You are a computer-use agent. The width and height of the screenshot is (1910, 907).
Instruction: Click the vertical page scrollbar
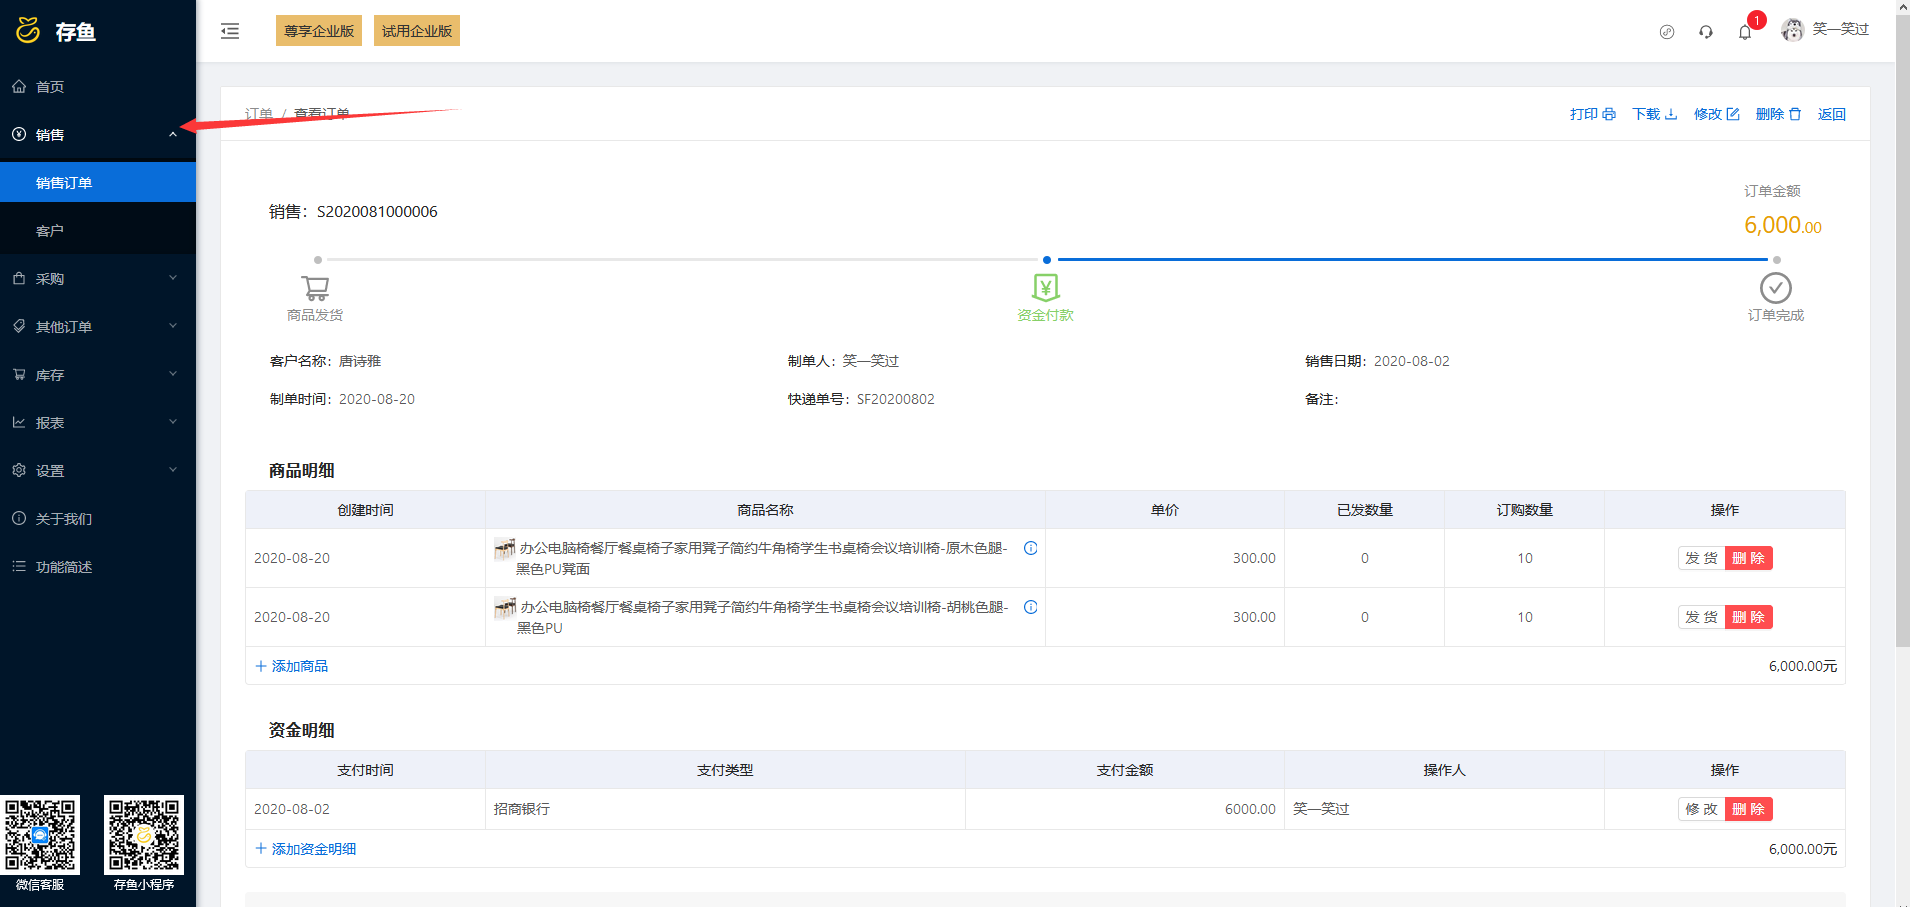(x=1902, y=330)
